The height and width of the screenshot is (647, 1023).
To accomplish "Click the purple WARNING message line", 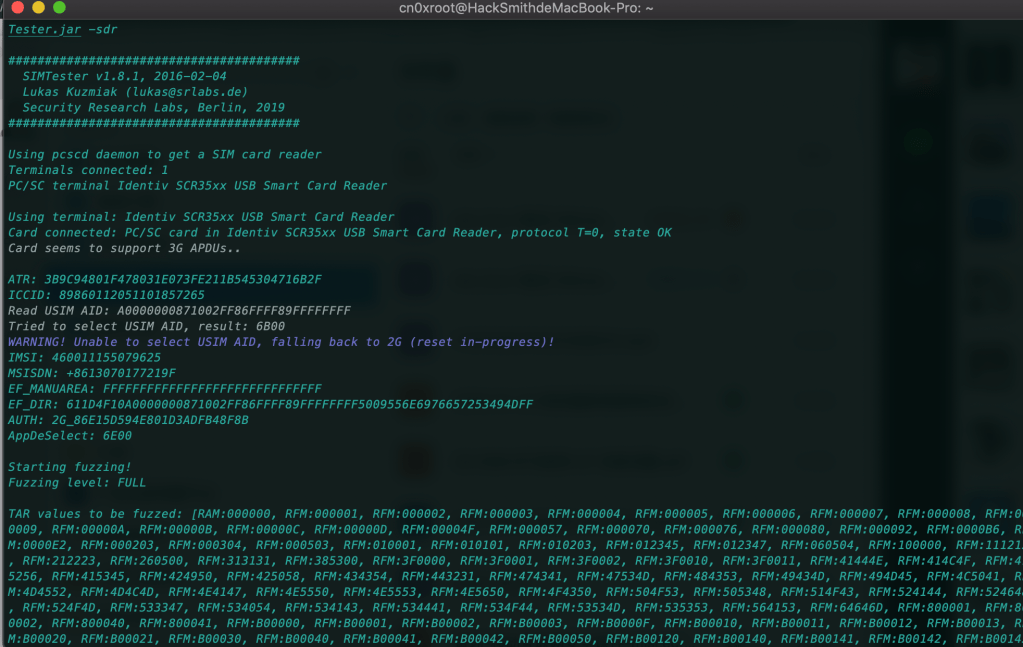I will 281,342.
